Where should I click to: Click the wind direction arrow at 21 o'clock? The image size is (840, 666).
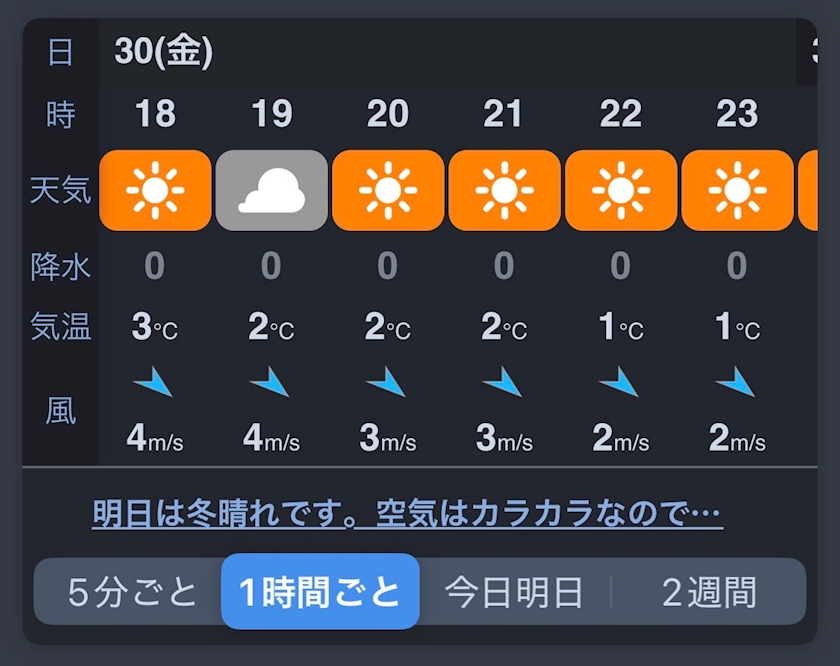[x=502, y=381]
